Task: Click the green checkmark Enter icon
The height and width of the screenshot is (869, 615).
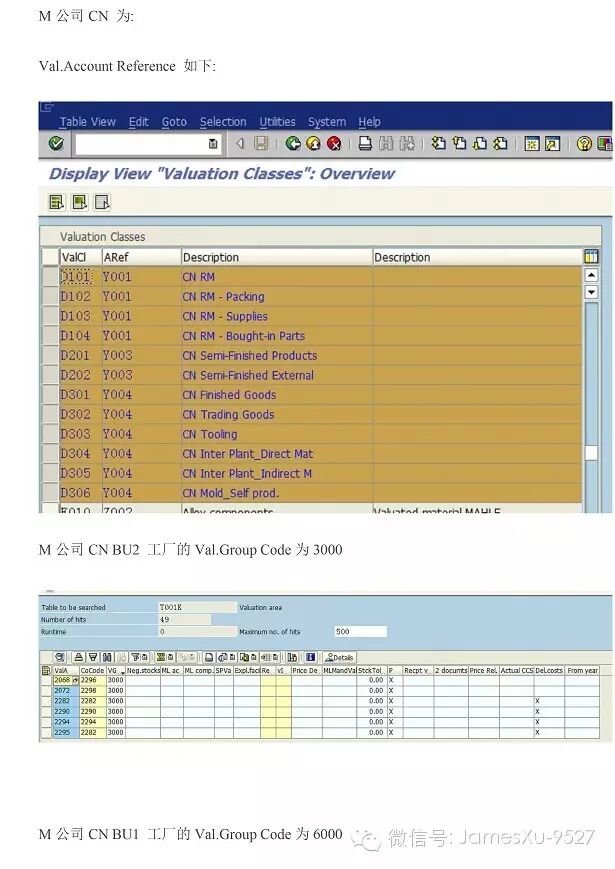Action: tap(56, 144)
